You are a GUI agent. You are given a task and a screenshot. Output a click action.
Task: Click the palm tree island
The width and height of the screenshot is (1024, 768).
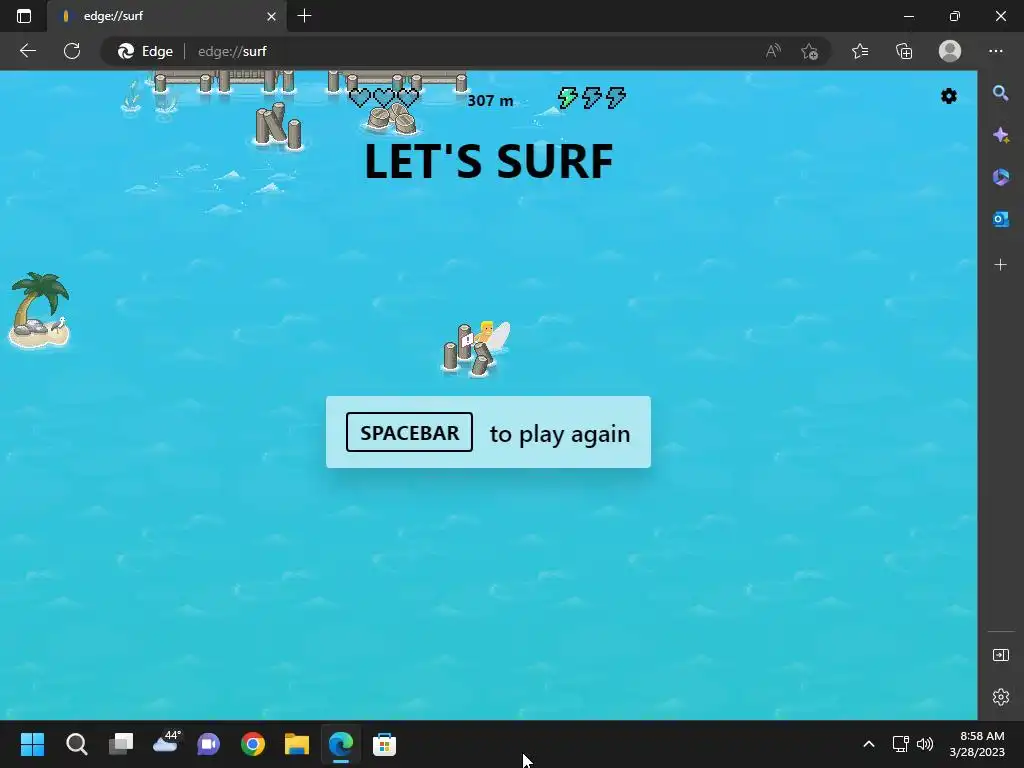(39, 310)
